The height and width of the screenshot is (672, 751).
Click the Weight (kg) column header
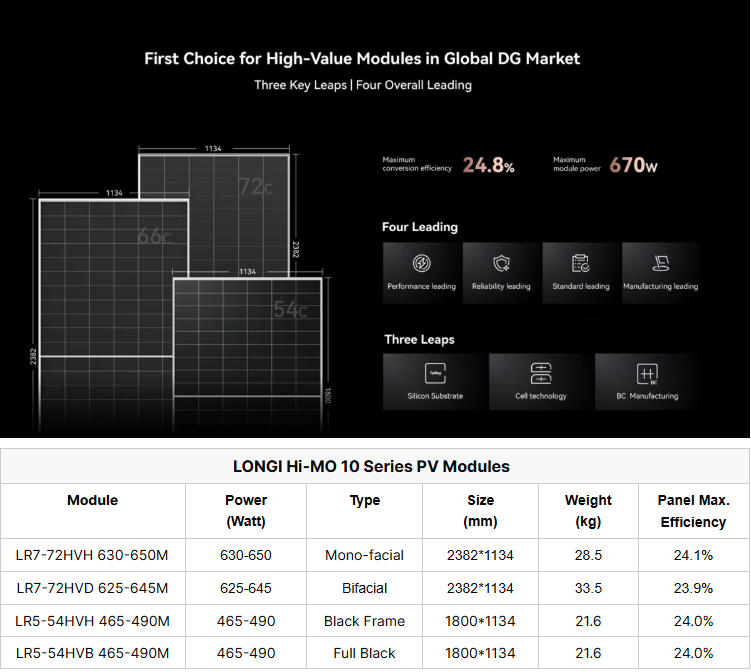588,511
